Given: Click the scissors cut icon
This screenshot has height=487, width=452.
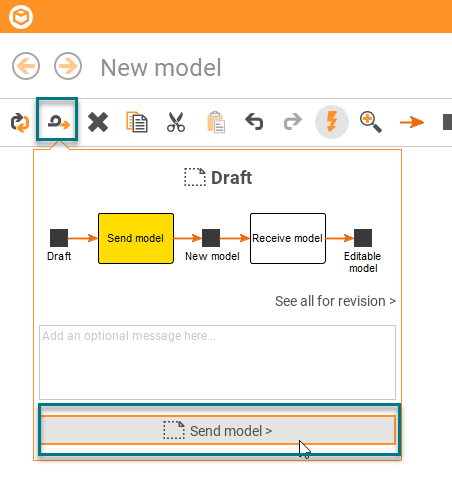Looking at the screenshot, I should coord(176,122).
